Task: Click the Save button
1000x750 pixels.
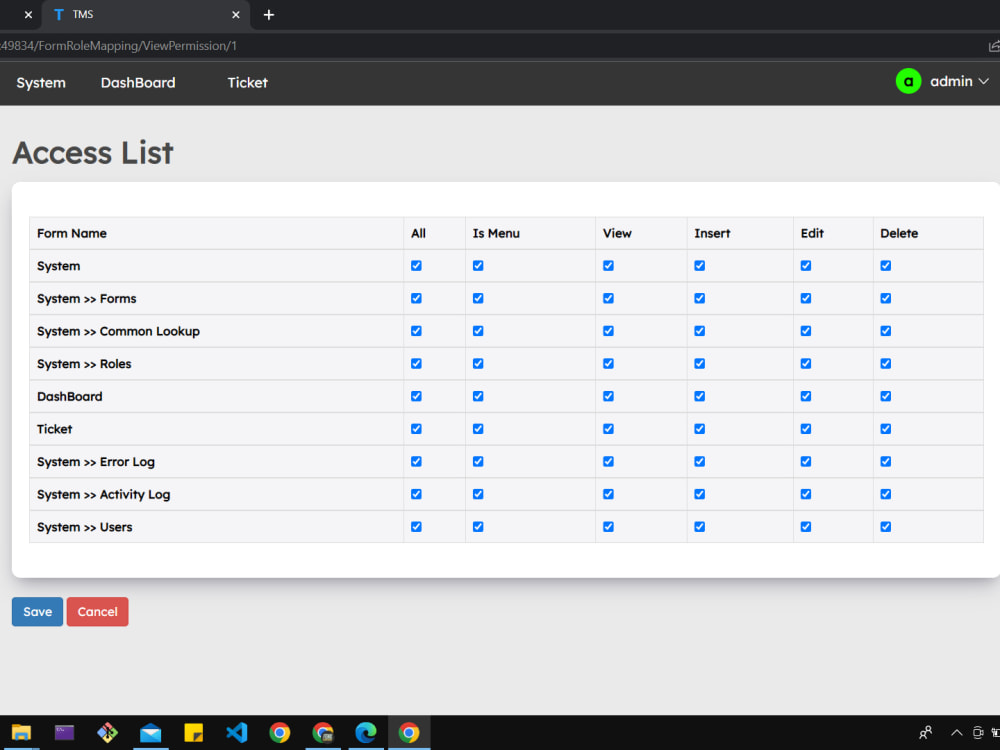Action: tap(38, 612)
